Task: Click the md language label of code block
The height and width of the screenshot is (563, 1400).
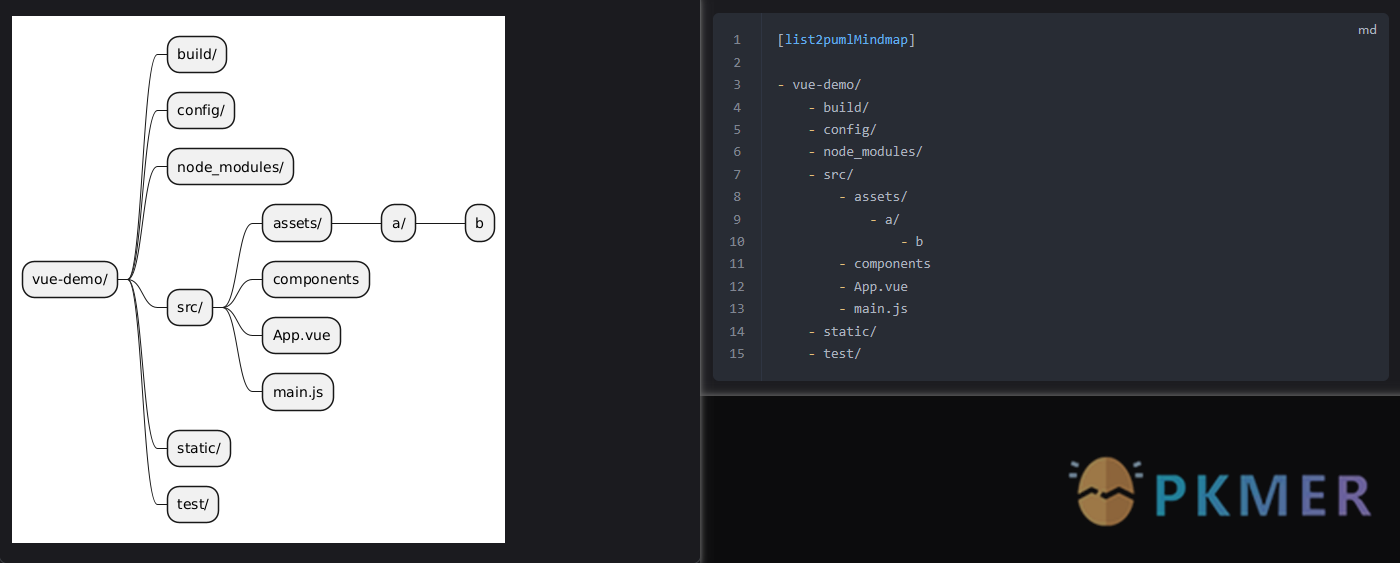Action: coord(1367,30)
